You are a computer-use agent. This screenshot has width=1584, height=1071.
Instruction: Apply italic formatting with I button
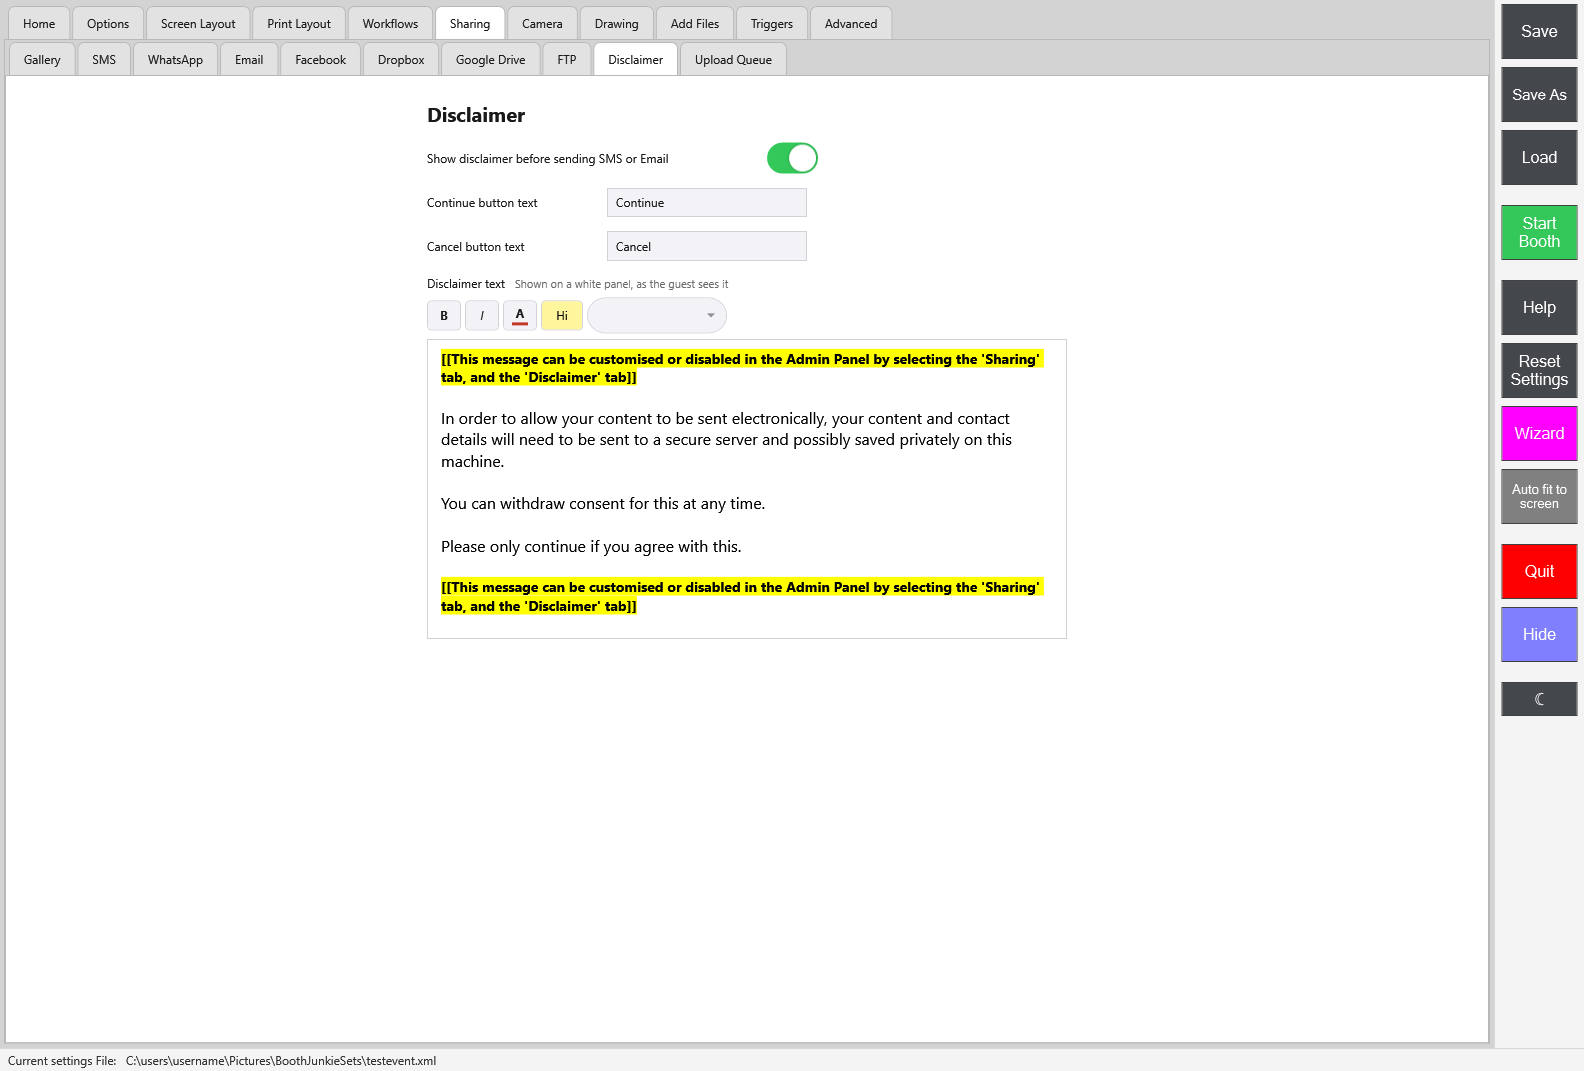point(482,316)
